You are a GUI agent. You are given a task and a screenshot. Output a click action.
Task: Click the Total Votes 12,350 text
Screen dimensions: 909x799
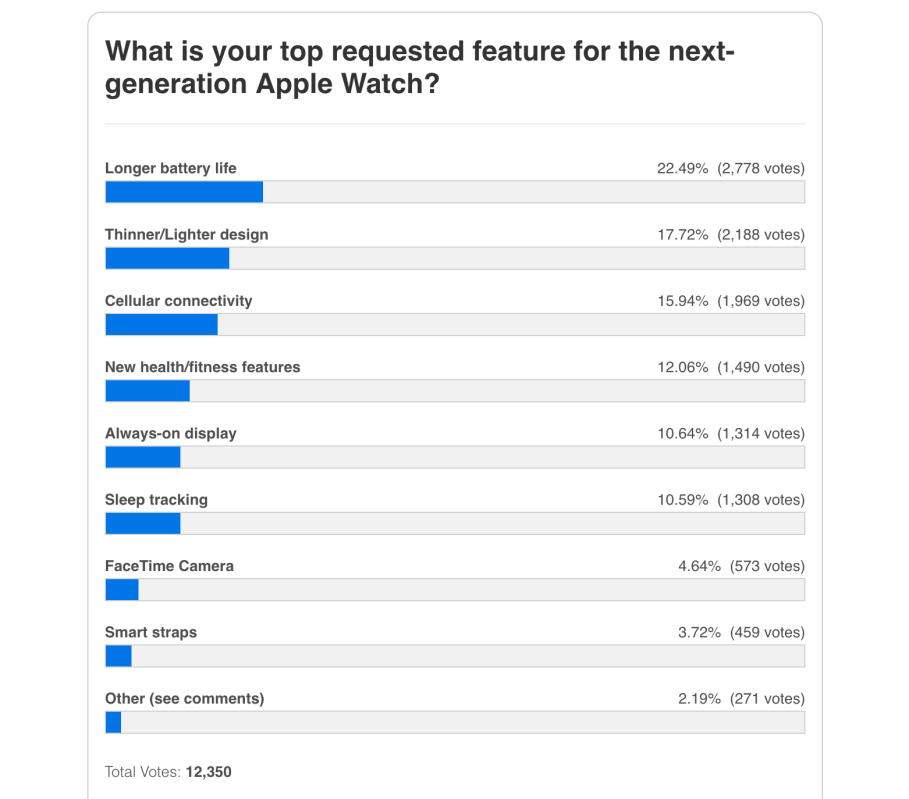click(x=169, y=771)
